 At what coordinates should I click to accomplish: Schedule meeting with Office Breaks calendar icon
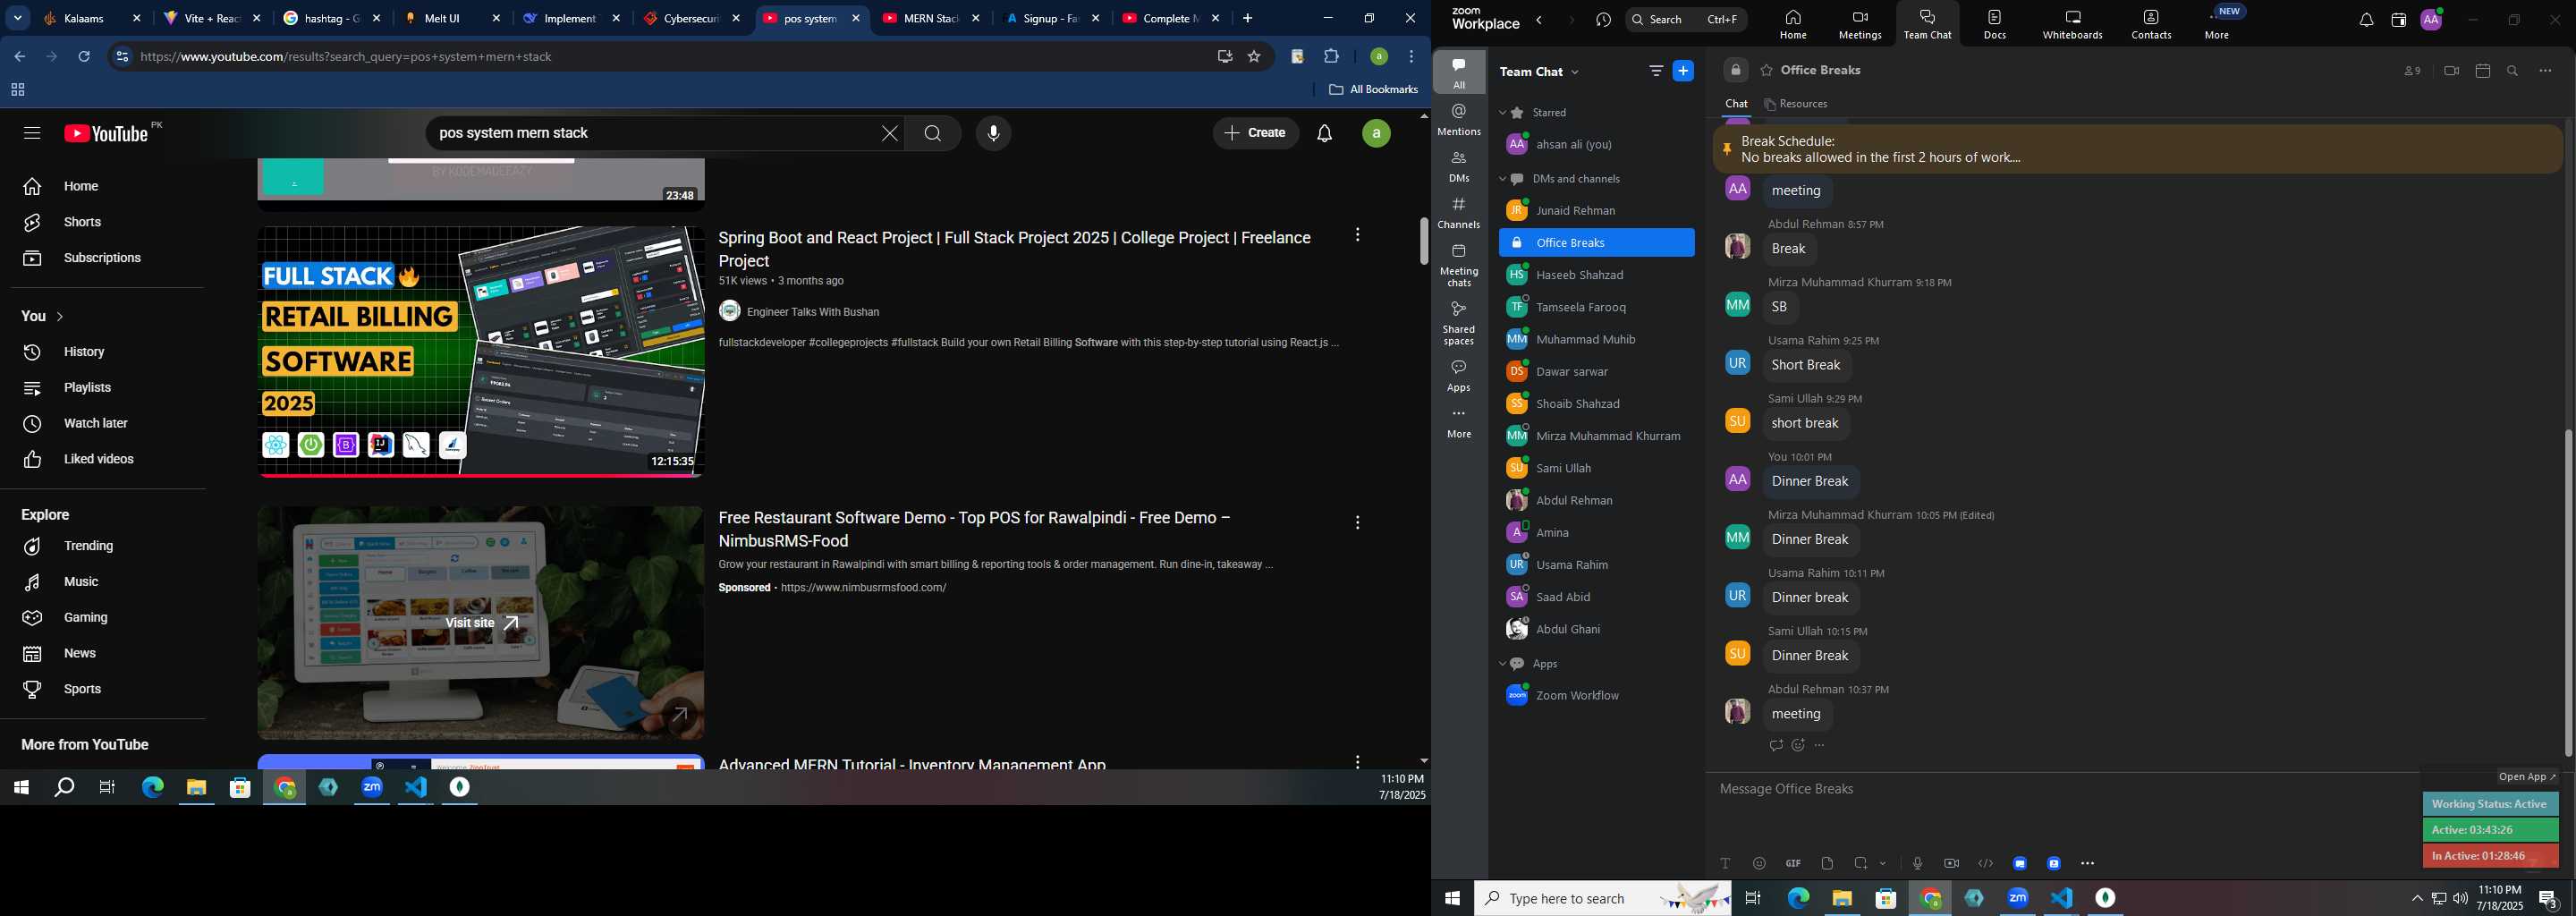coord(2482,71)
